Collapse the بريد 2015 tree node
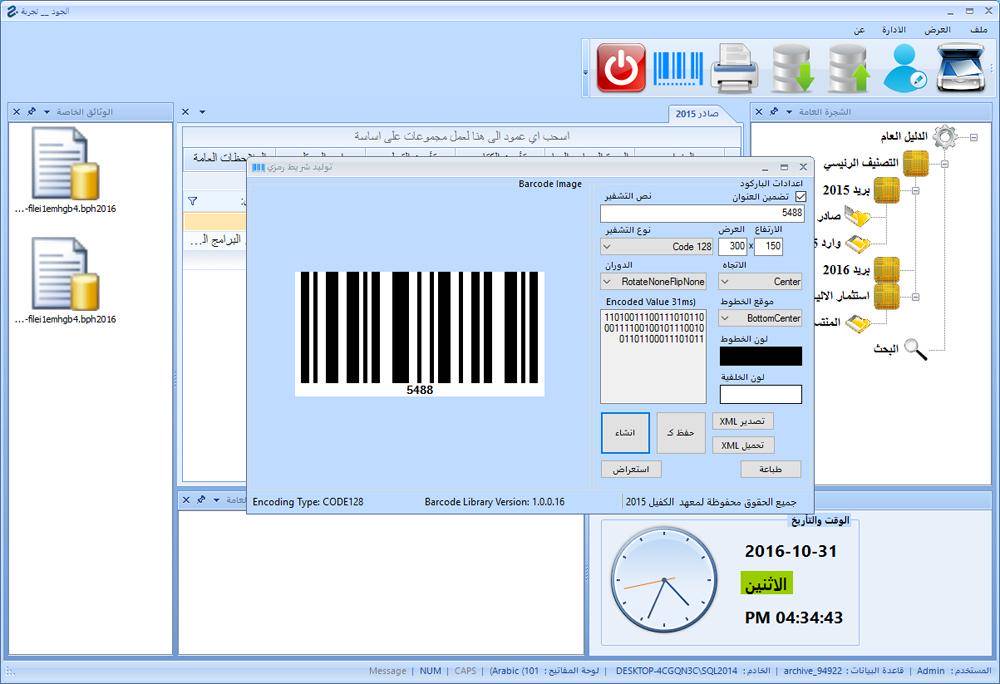Viewport: 1000px width, 684px height. tap(916, 191)
